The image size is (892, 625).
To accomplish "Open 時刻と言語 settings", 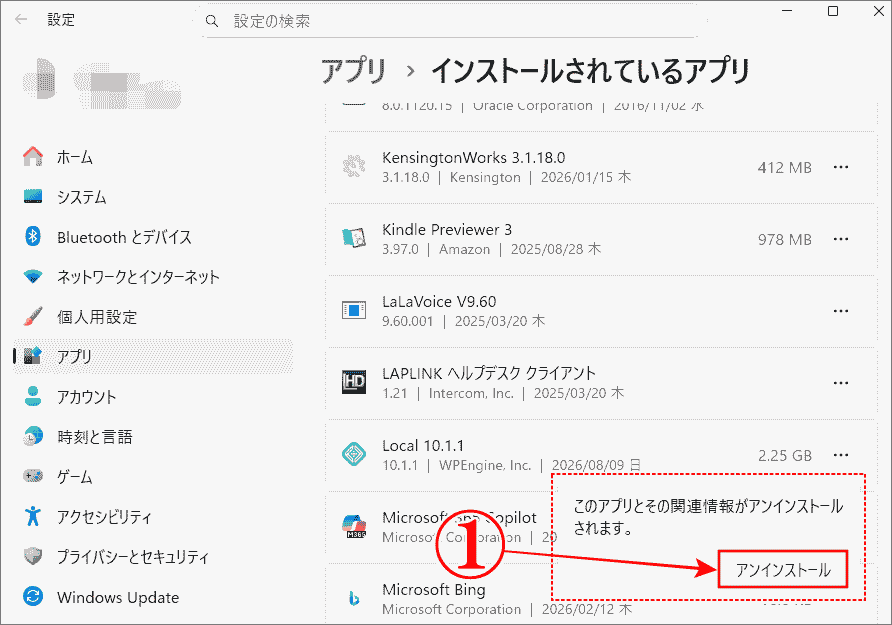I will [x=152, y=437].
